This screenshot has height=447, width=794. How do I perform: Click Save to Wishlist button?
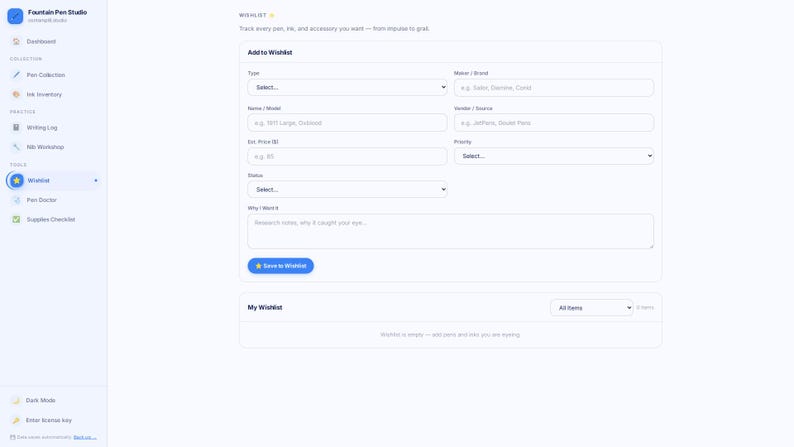coord(281,266)
